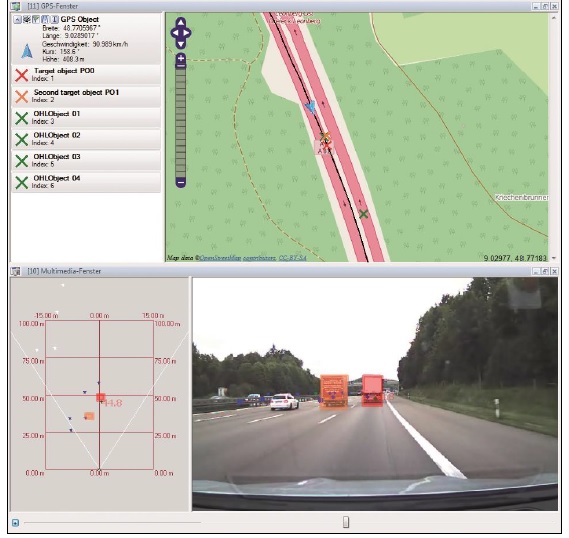Zoom out the map with minus button
Viewport: 569px width, 538px height.
tap(181, 182)
